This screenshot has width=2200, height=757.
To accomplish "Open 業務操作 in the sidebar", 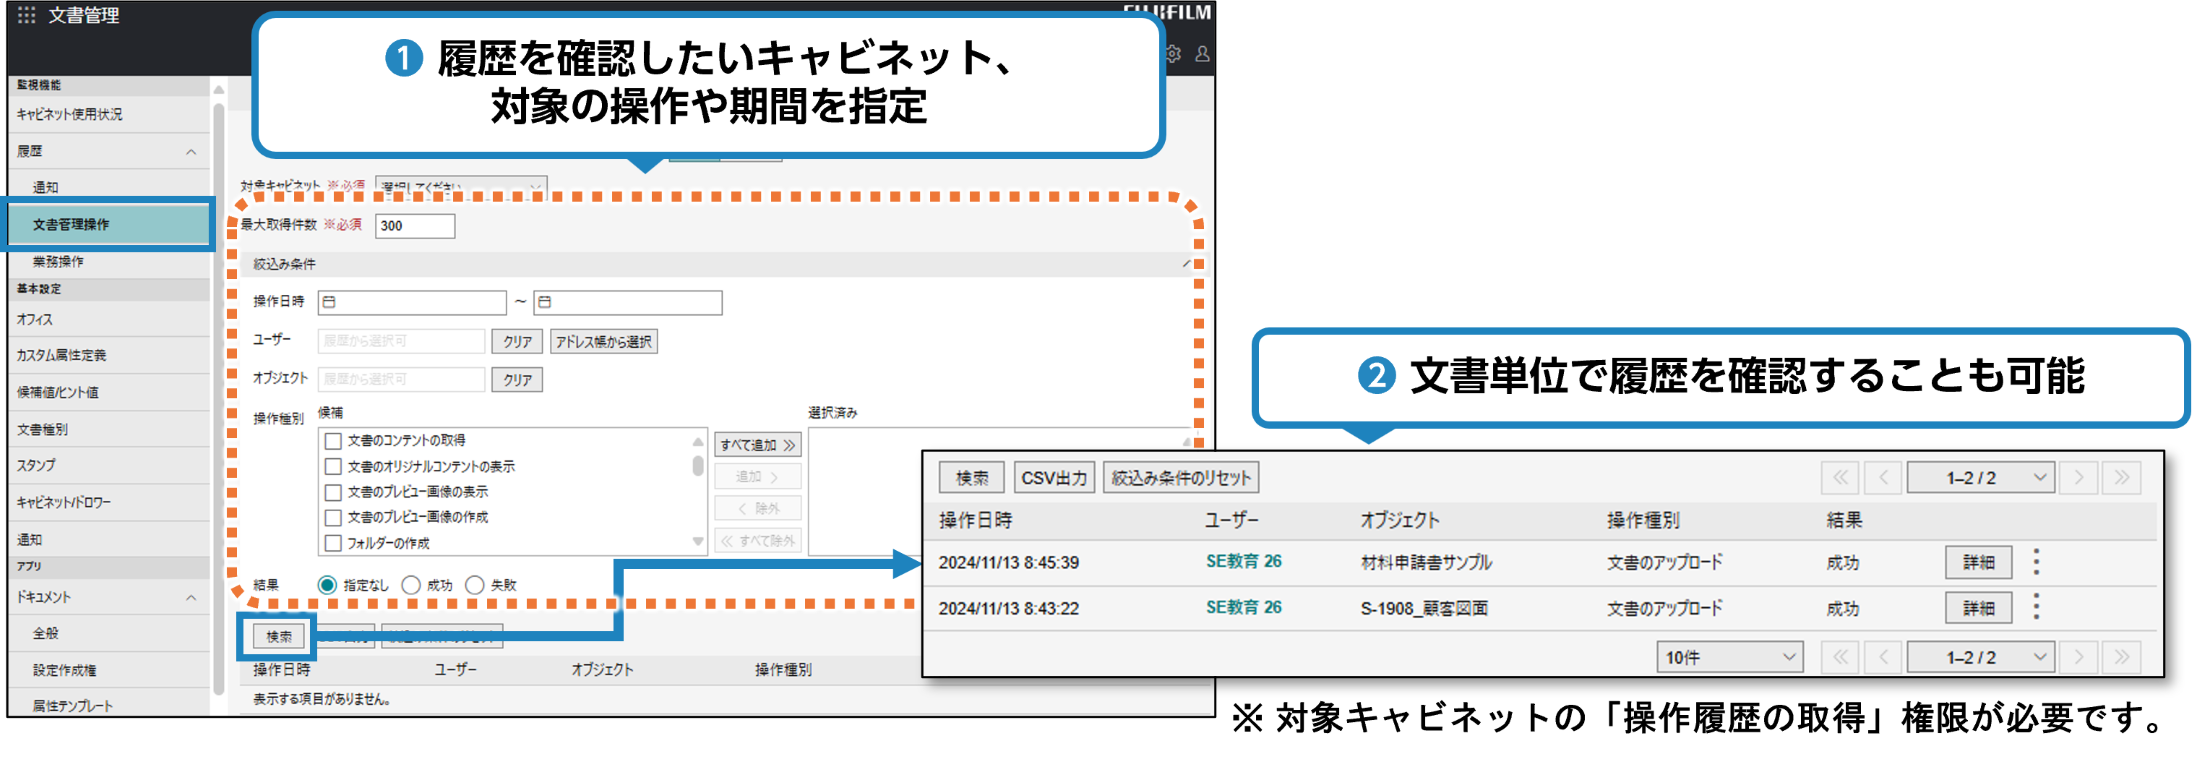I will [x=108, y=261].
